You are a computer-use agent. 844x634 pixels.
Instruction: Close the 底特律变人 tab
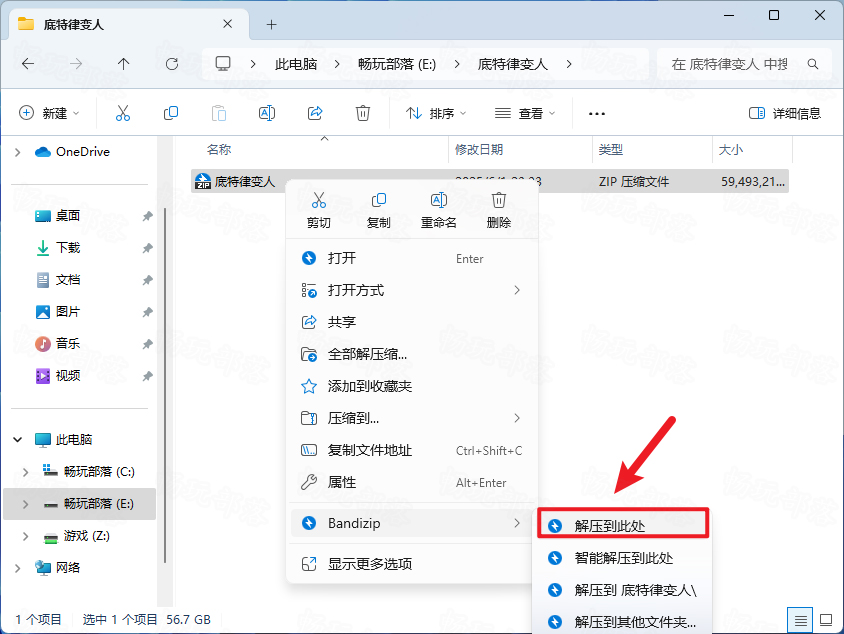tap(228, 24)
